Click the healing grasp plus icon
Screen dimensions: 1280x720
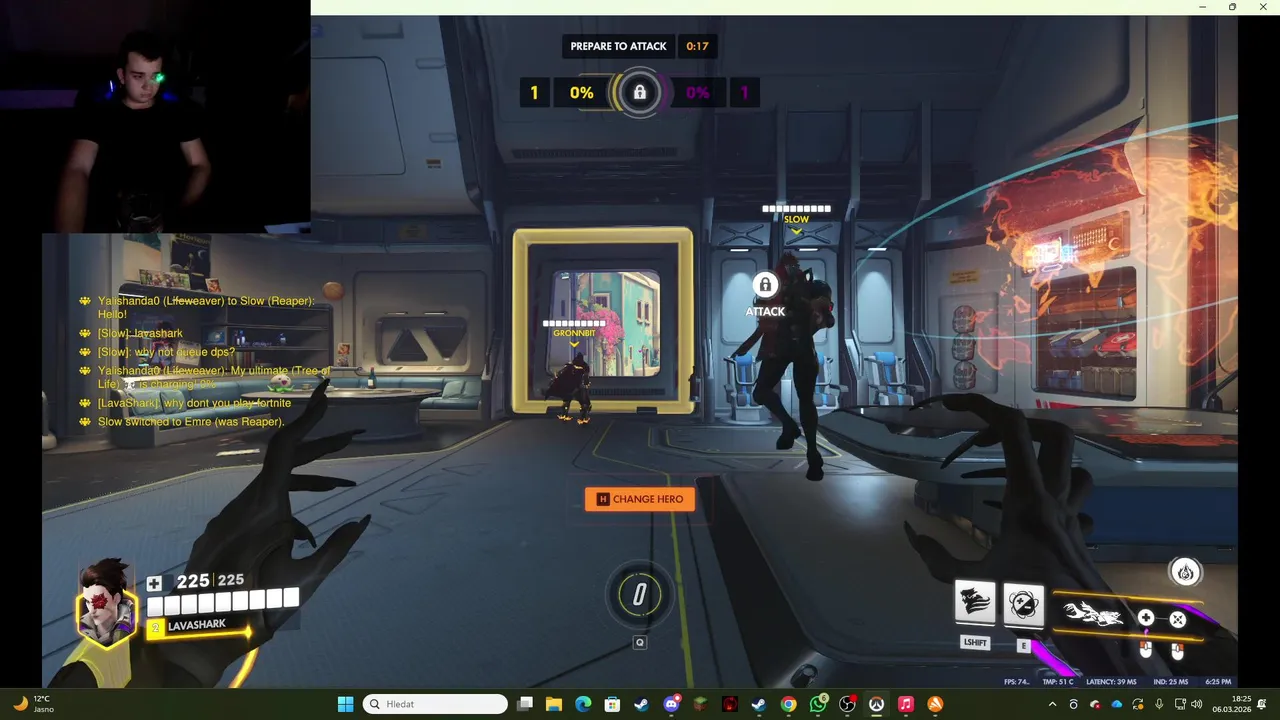(x=1146, y=618)
